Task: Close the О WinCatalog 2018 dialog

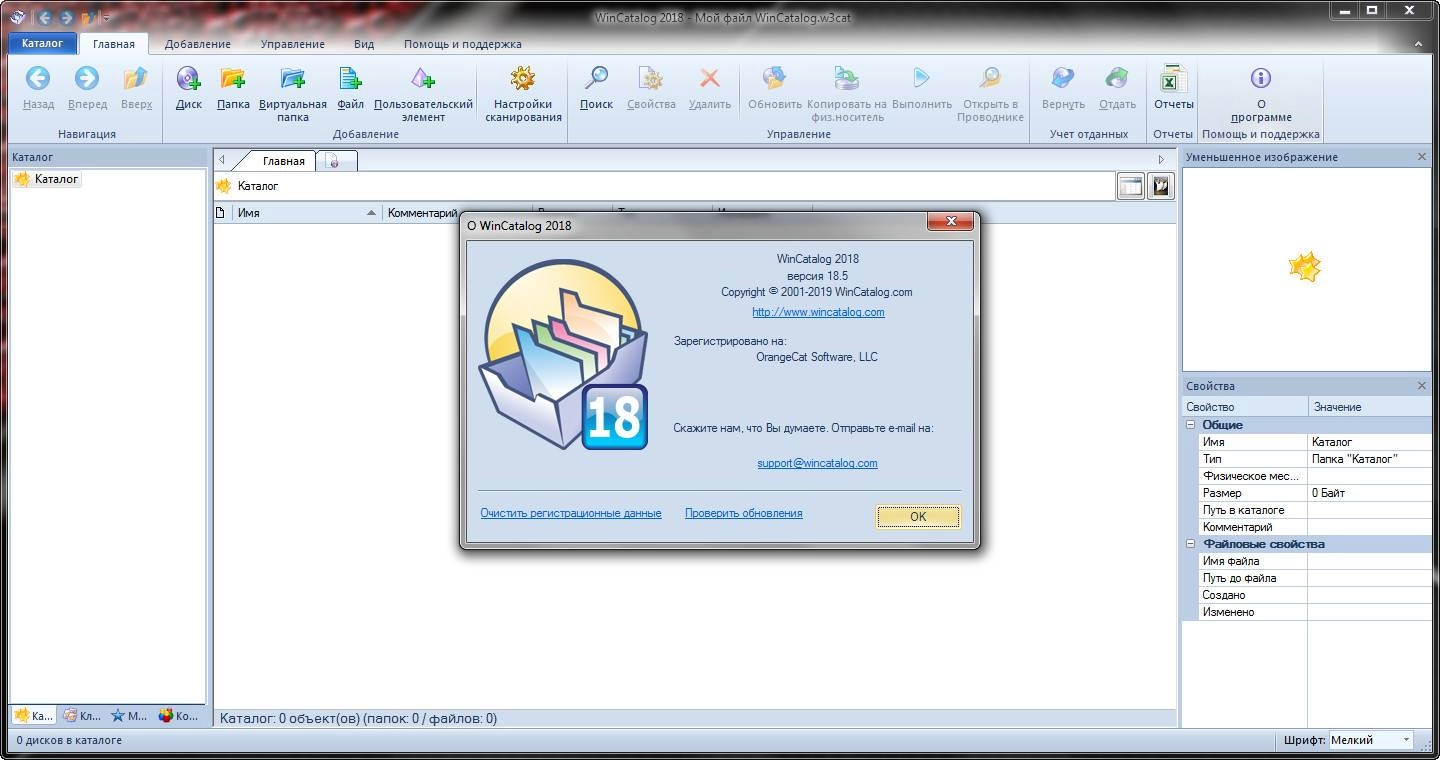Action: pos(950,222)
